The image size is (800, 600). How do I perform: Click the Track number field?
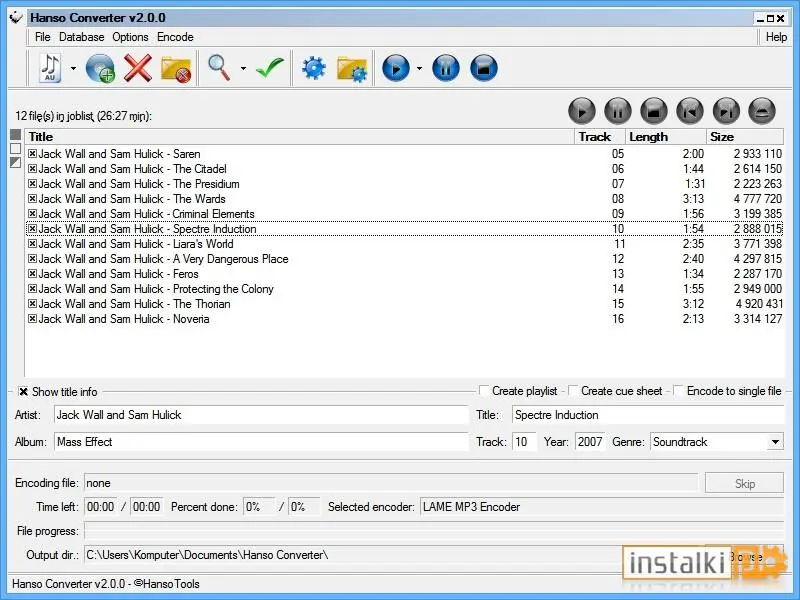524,442
